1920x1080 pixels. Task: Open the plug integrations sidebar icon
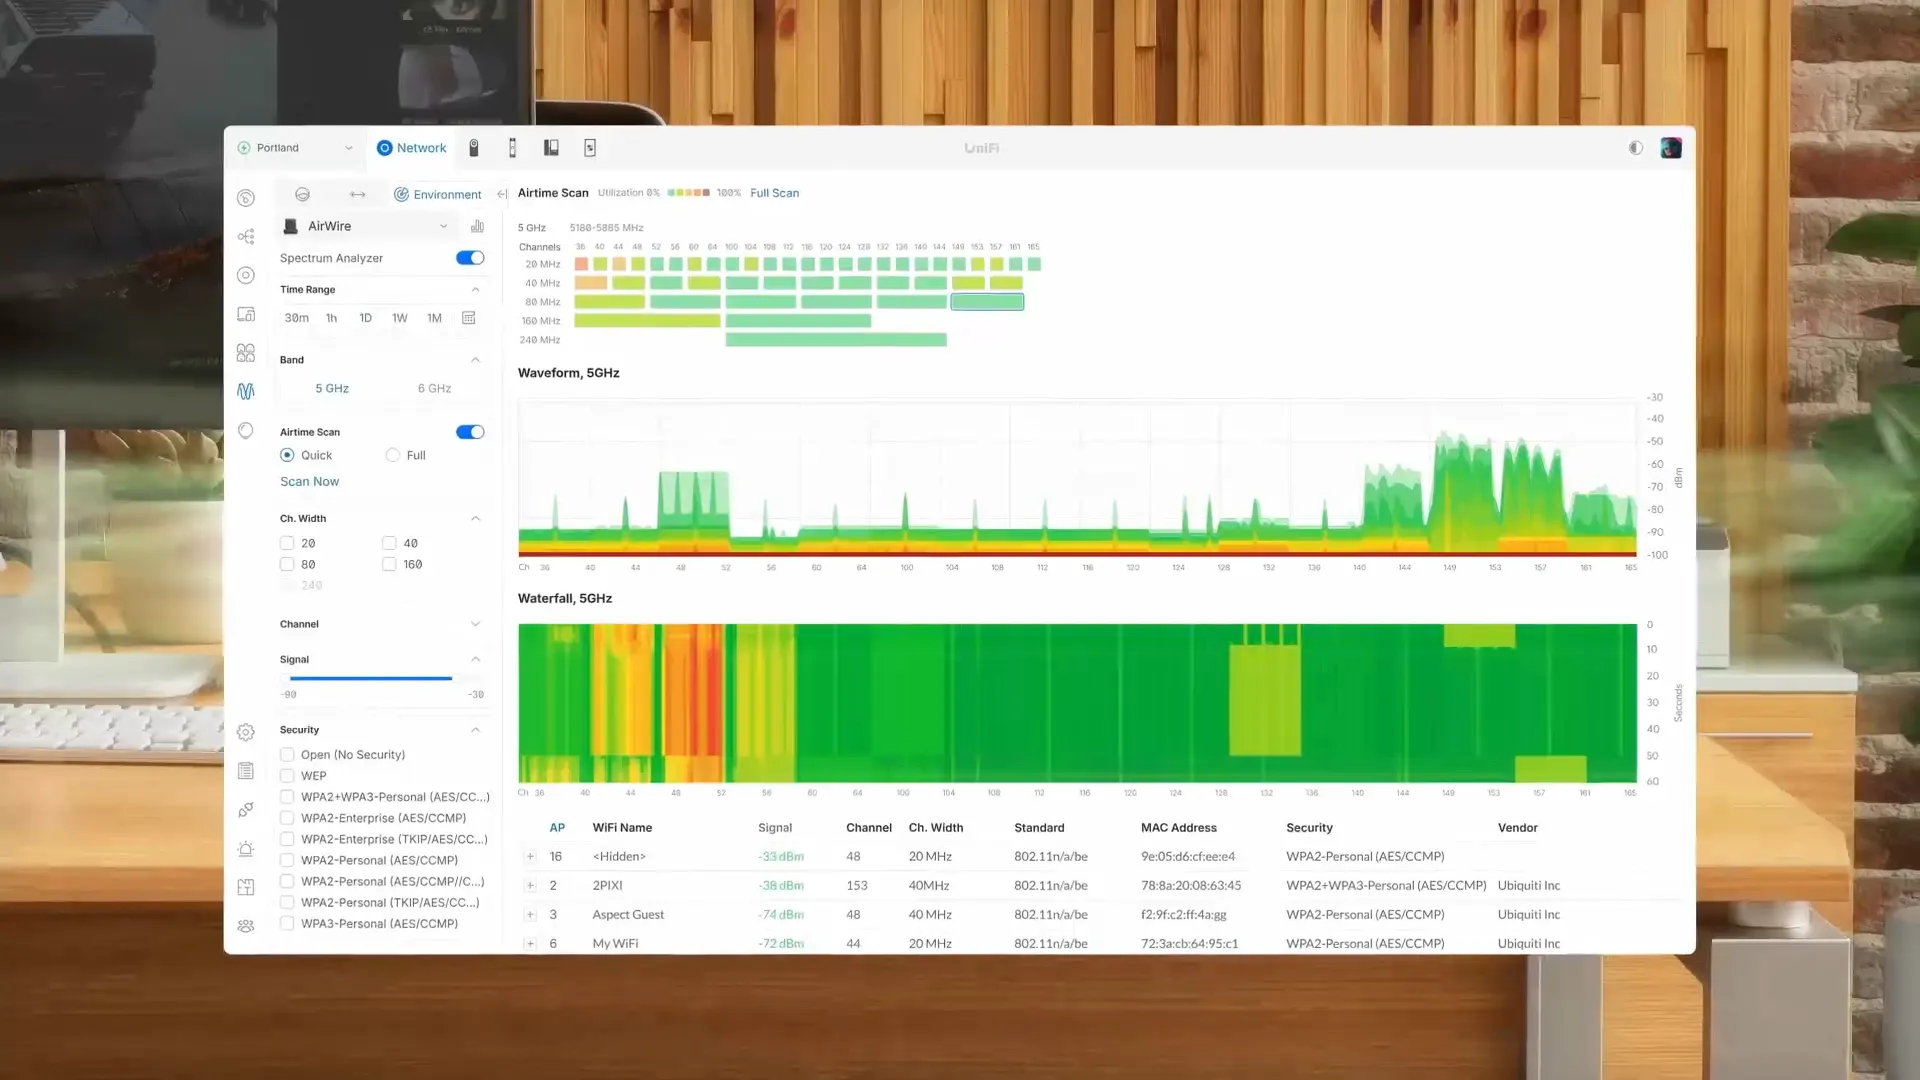tap(246, 810)
